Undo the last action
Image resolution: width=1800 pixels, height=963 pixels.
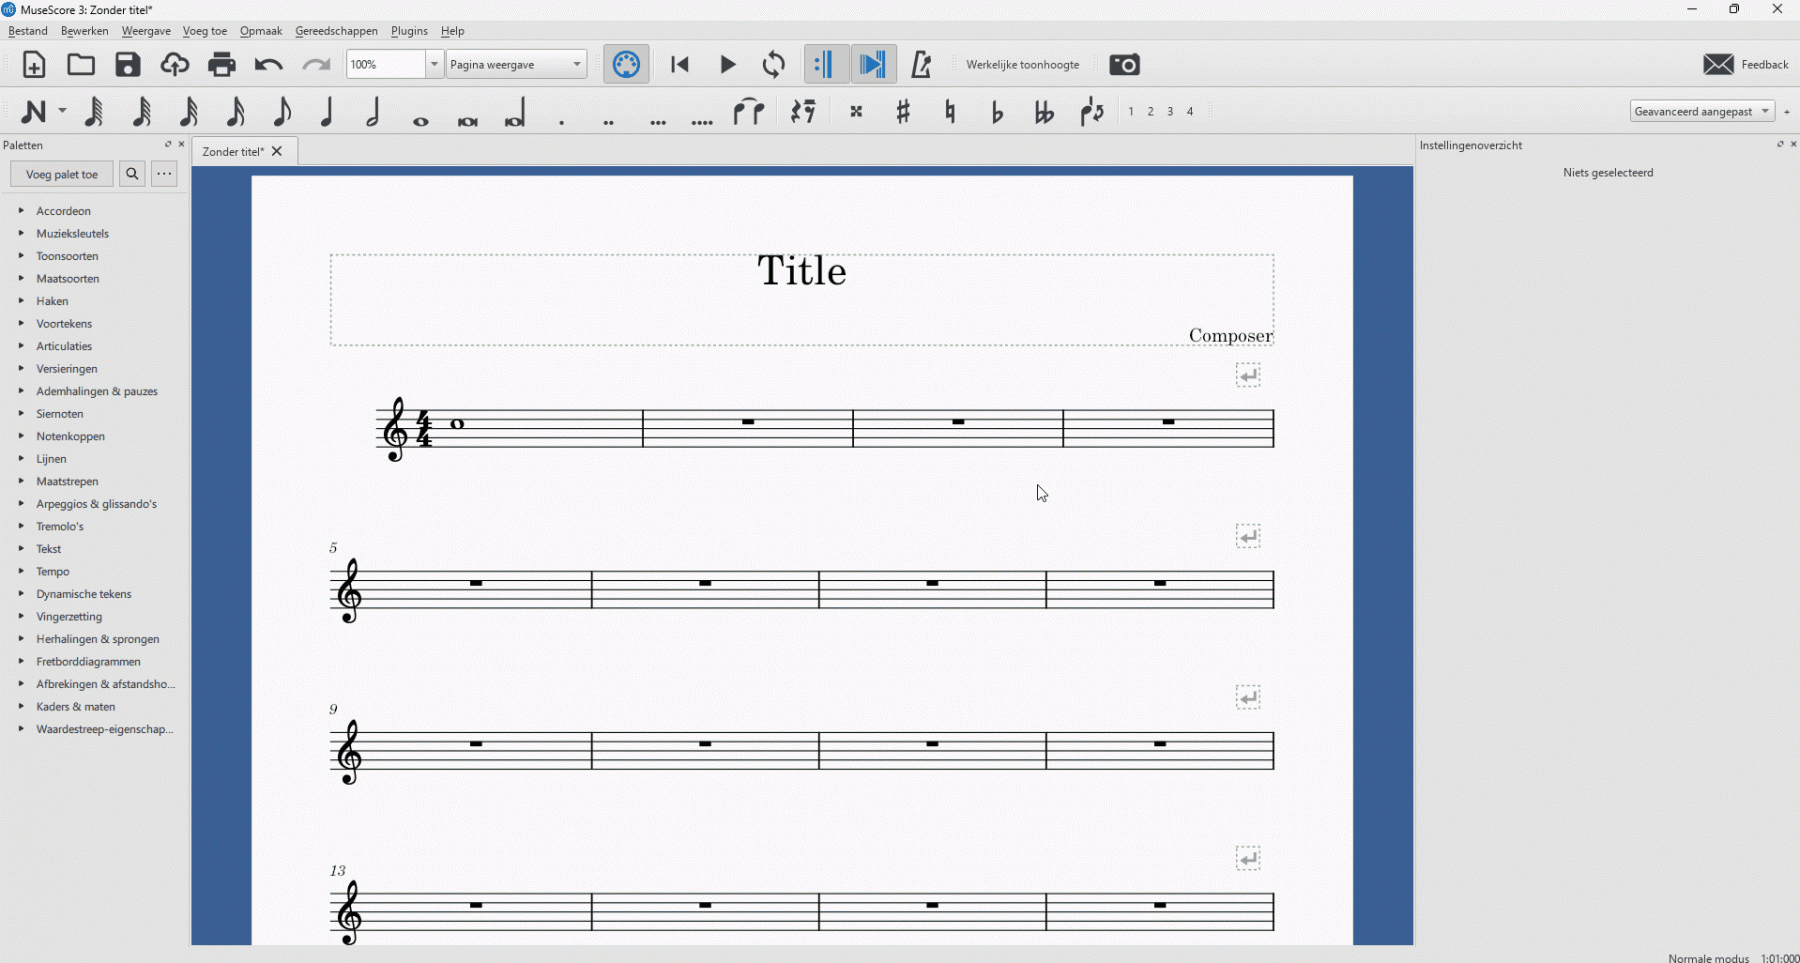coord(268,65)
